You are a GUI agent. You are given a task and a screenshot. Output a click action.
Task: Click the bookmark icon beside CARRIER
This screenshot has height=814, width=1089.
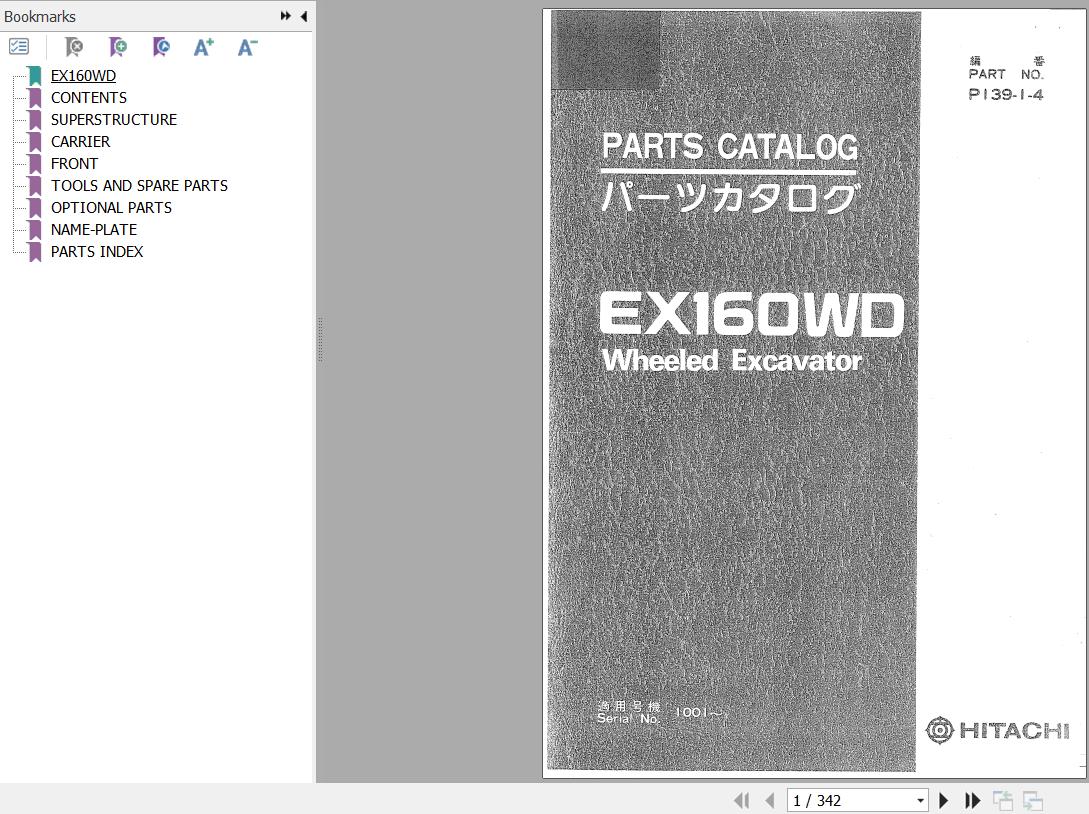pos(35,142)
